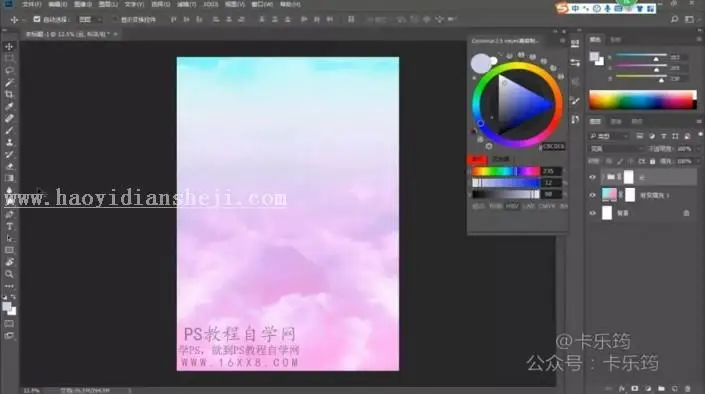705x394 pixels.
Task: Select the Move tool in toolbox
Action: pos(9,46)
